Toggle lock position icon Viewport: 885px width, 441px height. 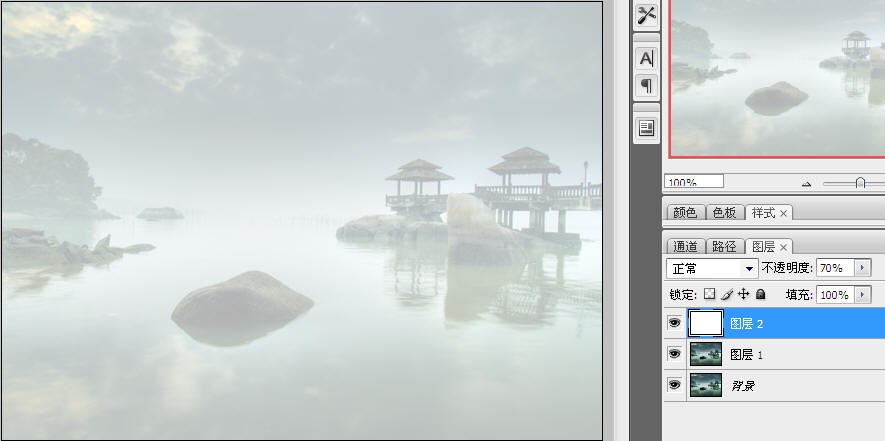pos(743,294)
